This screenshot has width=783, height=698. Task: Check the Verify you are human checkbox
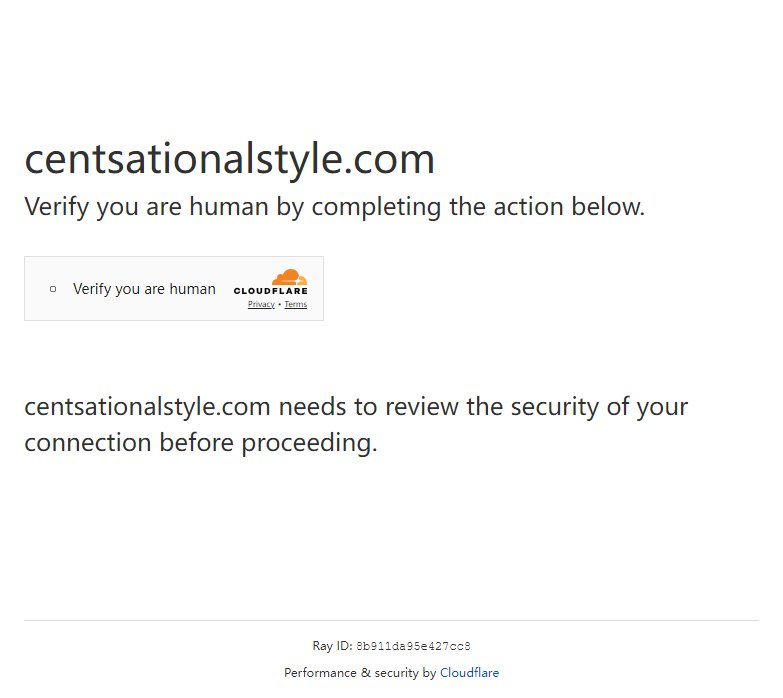pyautogui.click(x=53, y=289)
